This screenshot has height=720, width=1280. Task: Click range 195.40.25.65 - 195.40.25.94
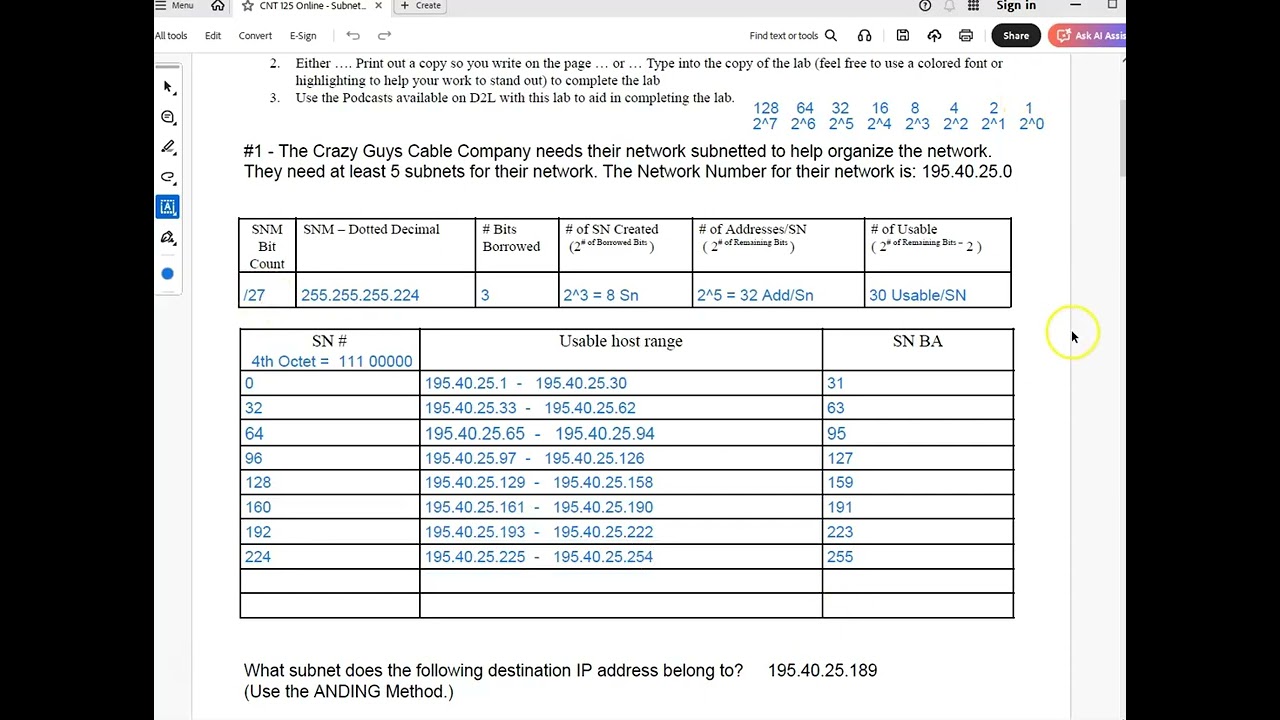[539, 434]
